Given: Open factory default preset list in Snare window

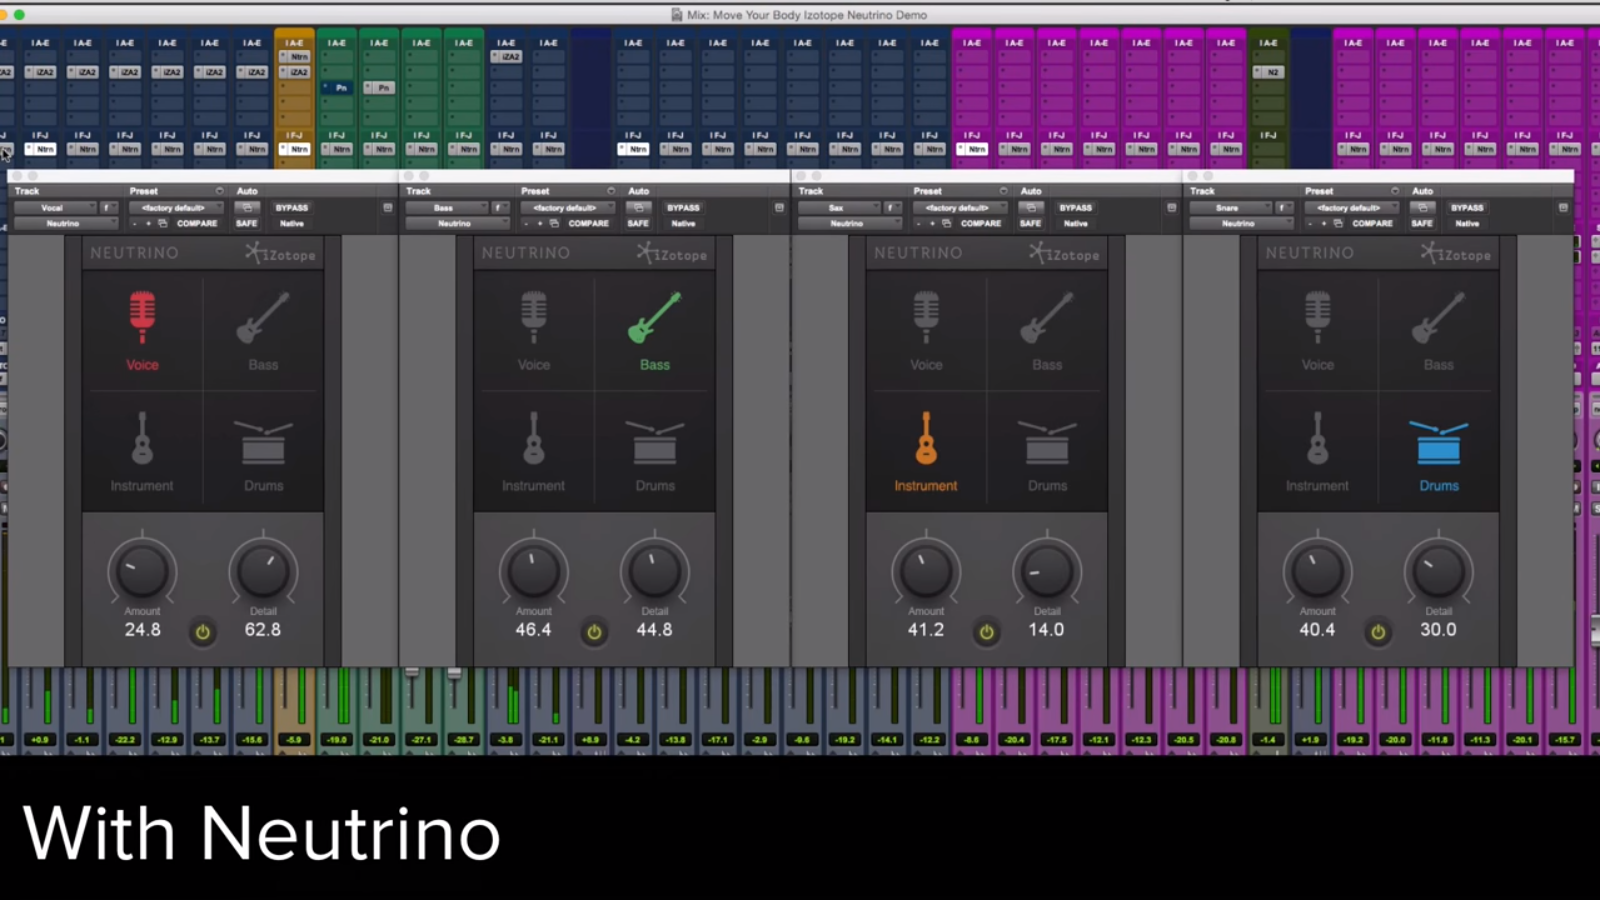Looking at the screenshot, I should pyautogui.click(x=1350, y=208).
